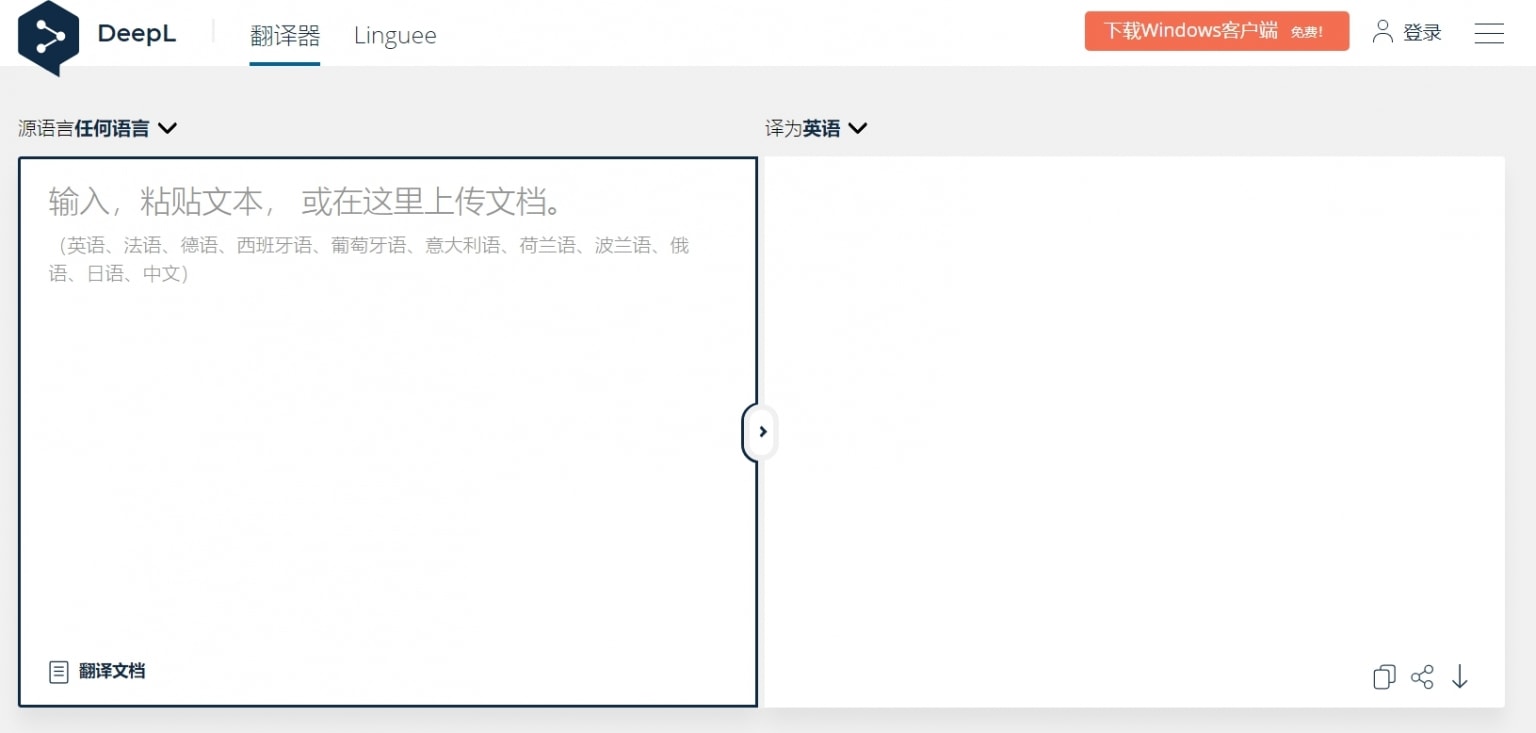Screen dimensions: 1536x733
Task: Click the download translation arrow icon
Action: click(1460, 677)
